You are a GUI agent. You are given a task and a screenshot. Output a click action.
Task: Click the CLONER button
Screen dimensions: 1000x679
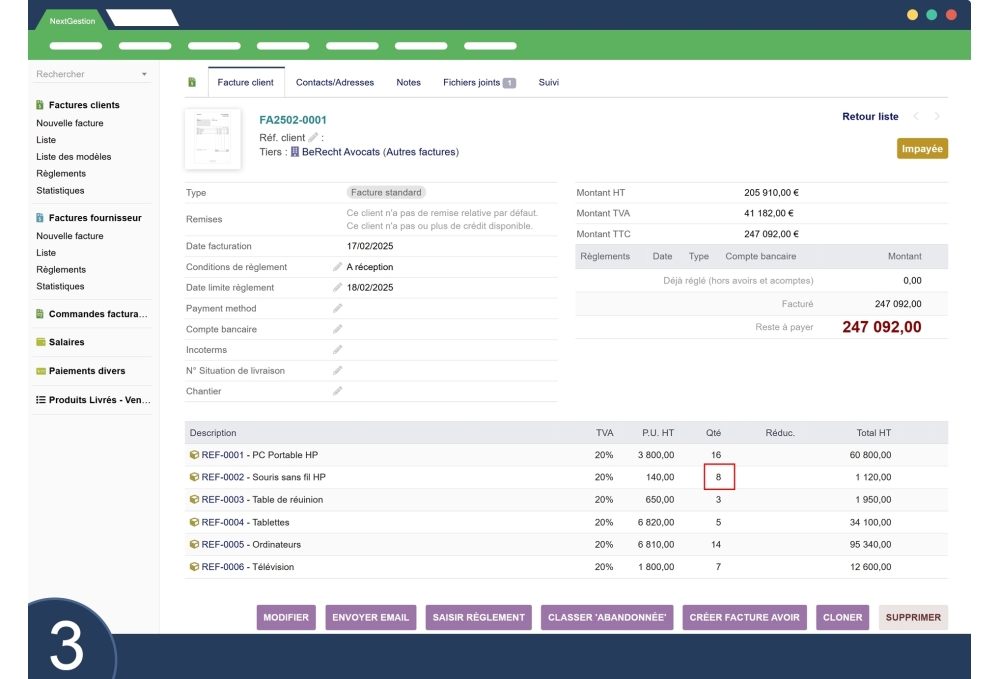(844, 618)
